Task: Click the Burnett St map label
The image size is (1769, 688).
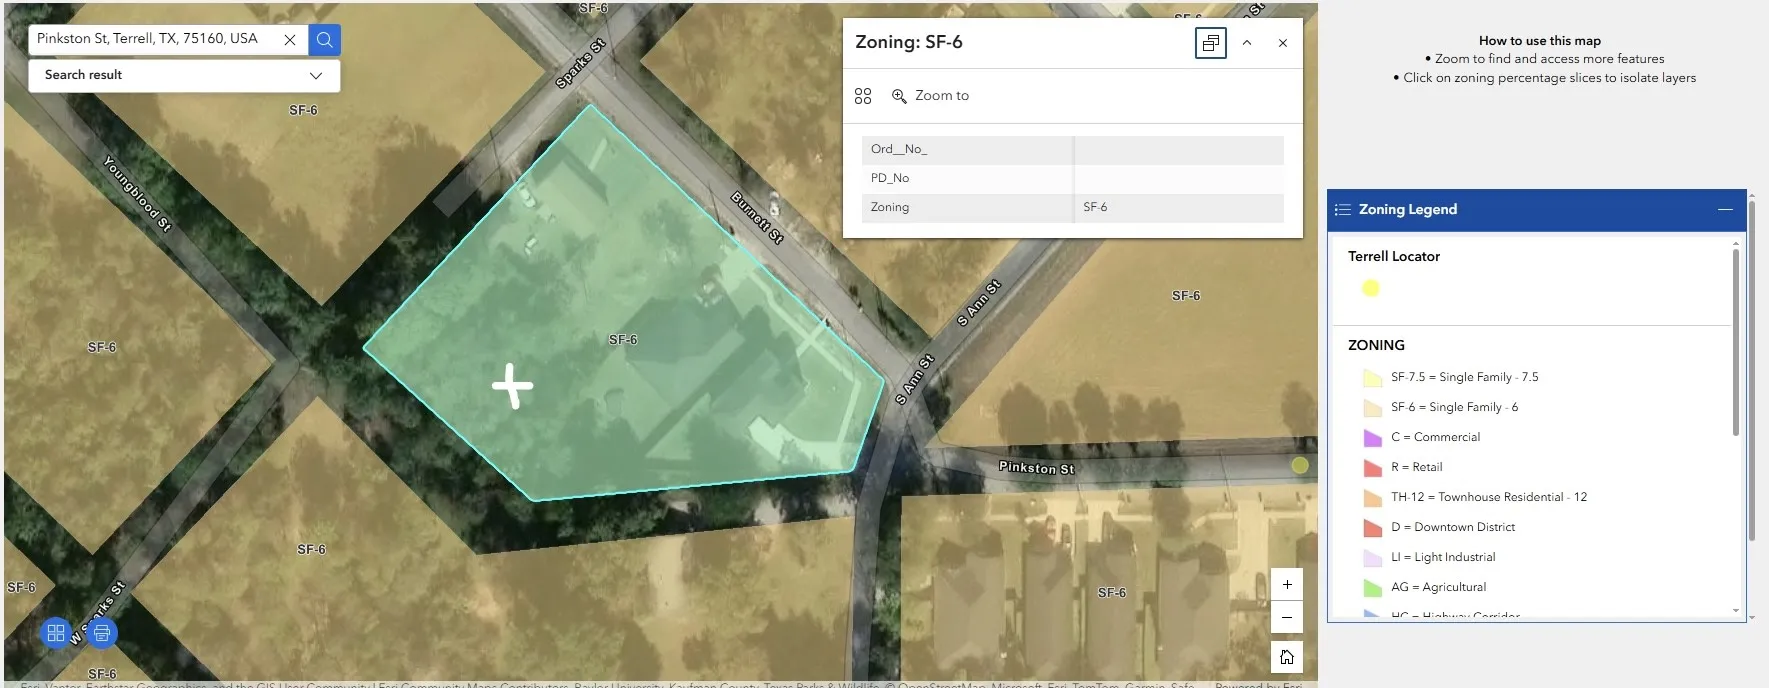Action: pos(757,218)
